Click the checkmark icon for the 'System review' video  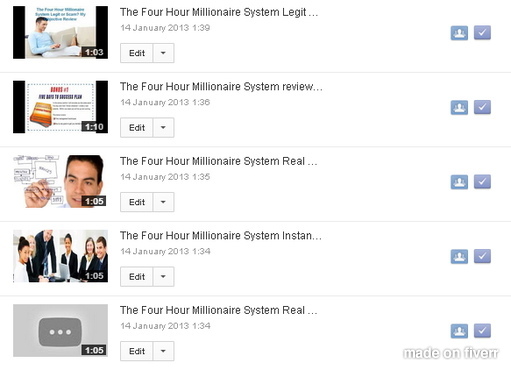pyautogui.click(x=482, y=107)
